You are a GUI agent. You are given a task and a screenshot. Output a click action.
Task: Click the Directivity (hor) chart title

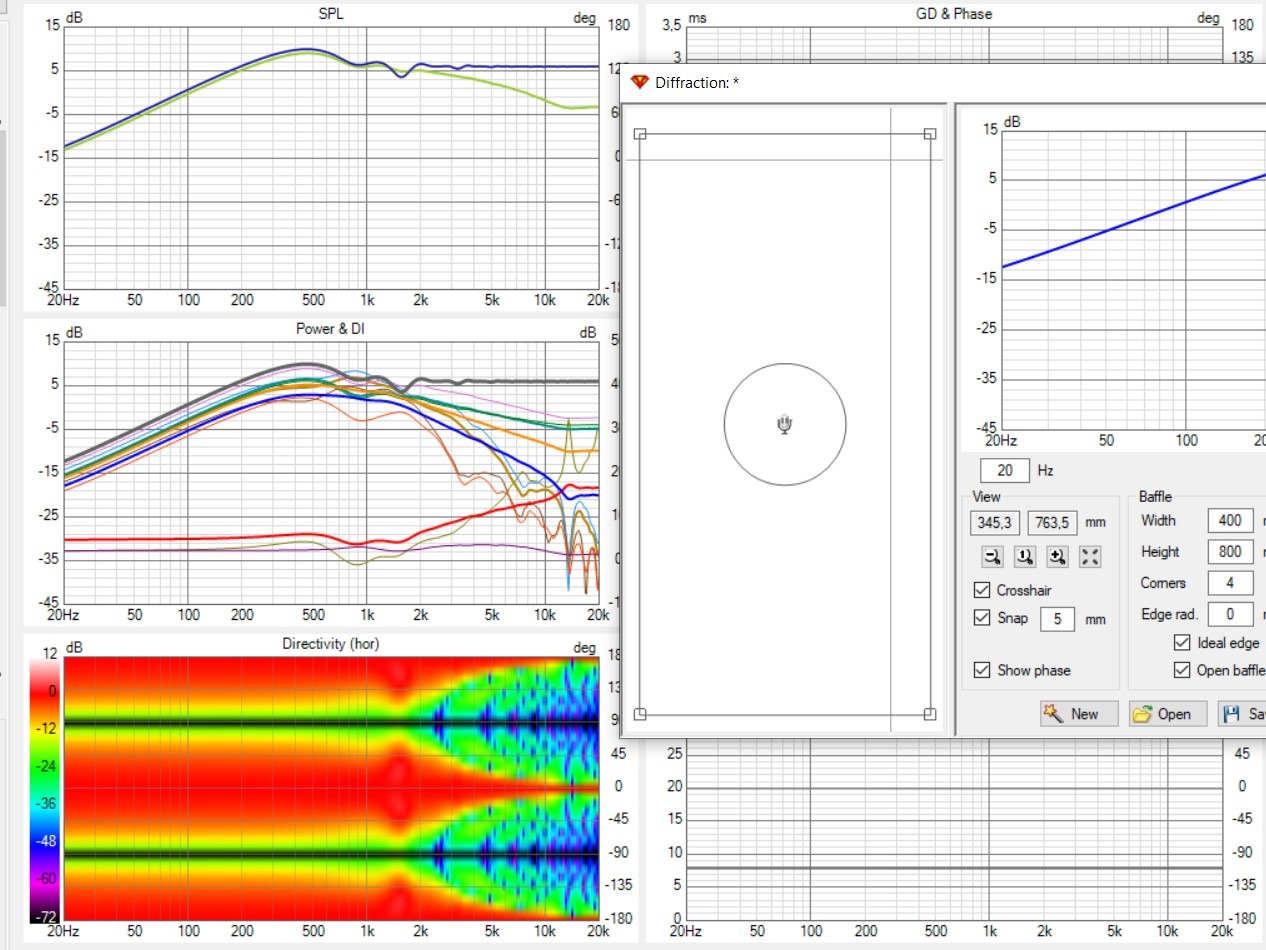tap(331, 645)
